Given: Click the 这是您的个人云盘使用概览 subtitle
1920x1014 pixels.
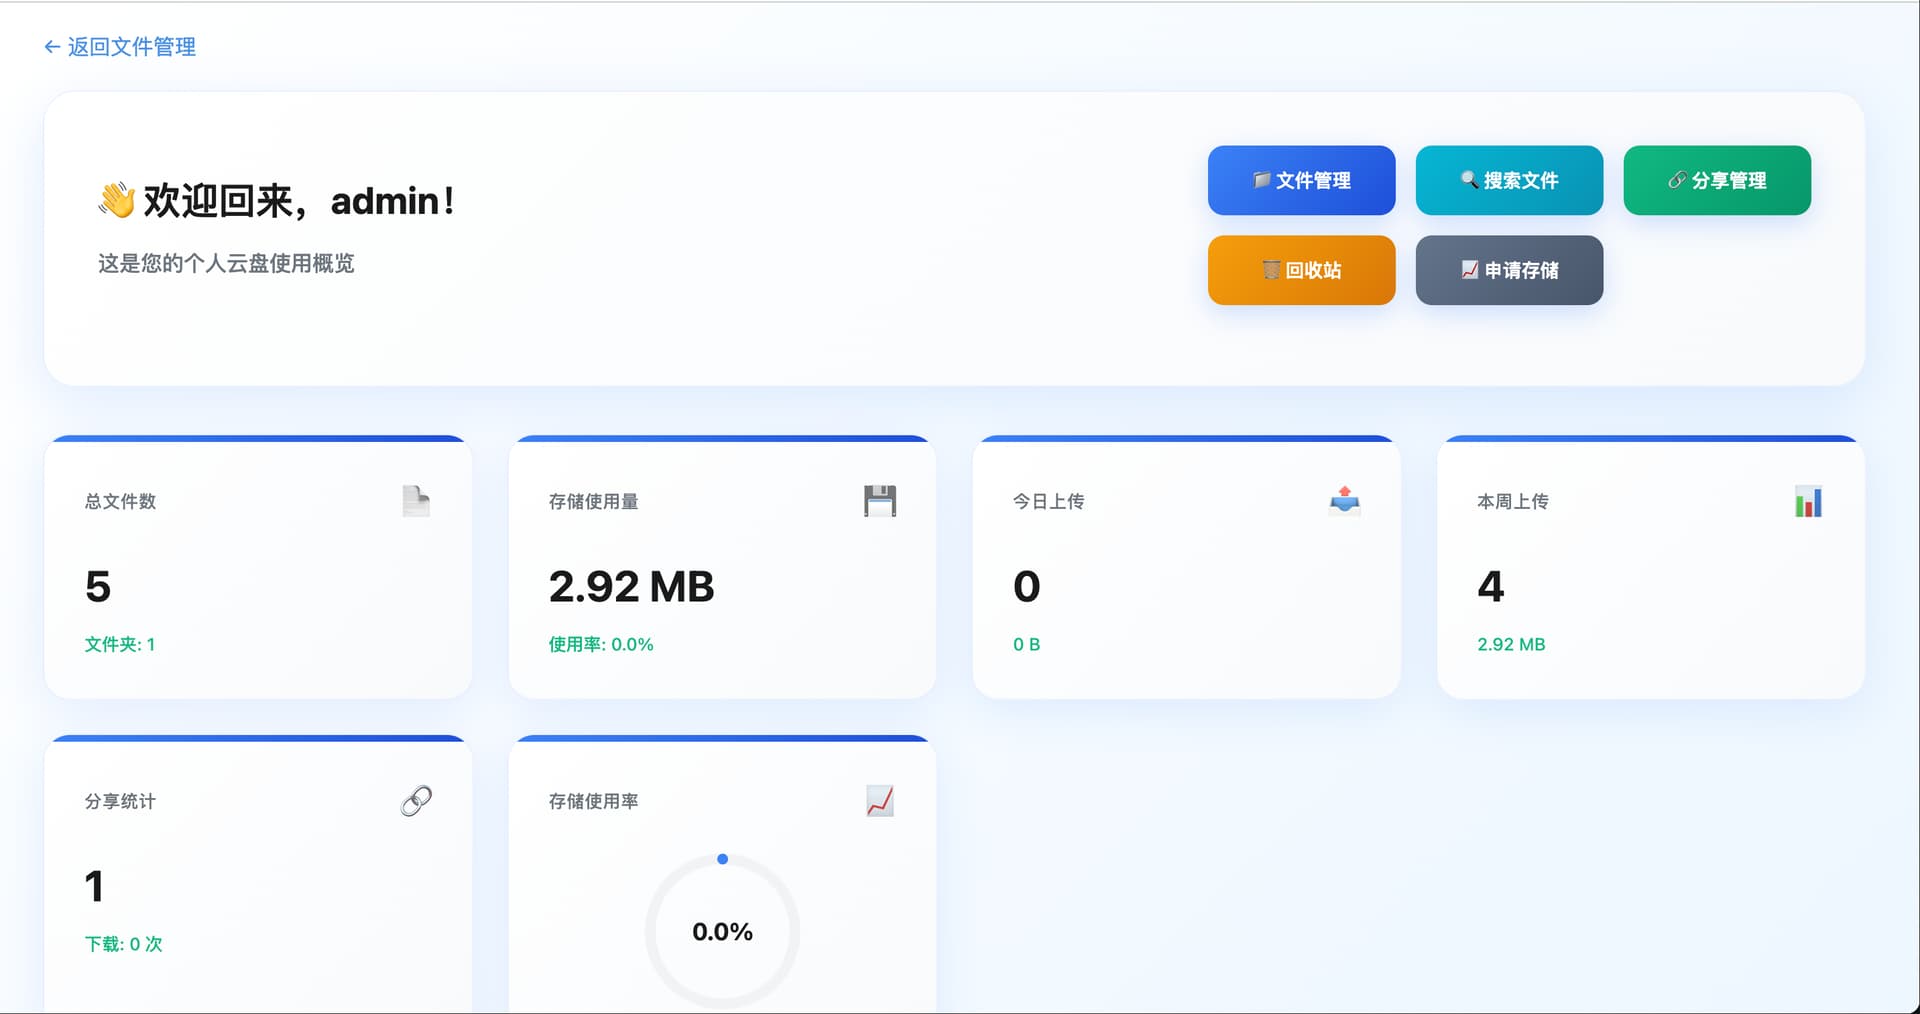Looking at the screenshot, I should [x=226, y=263].
